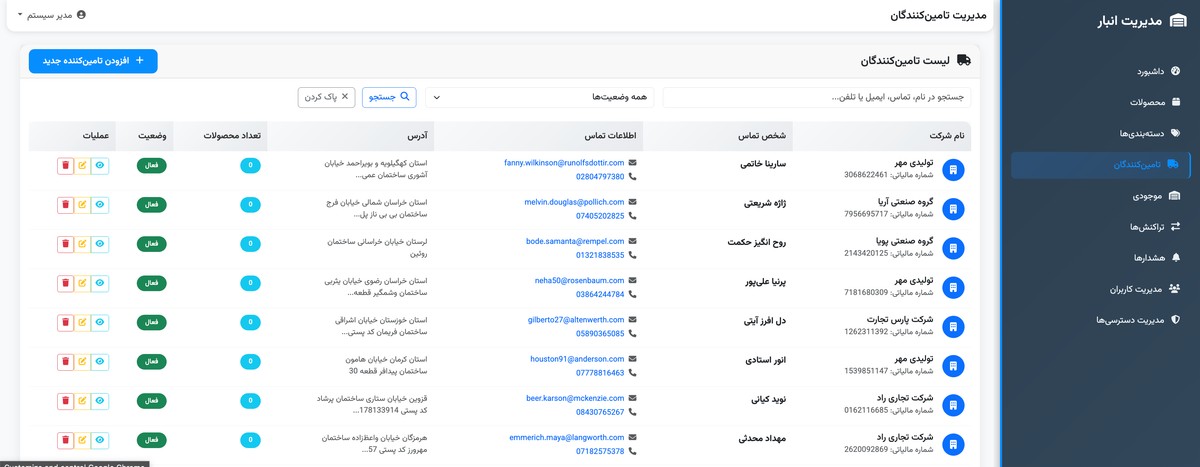
Task: Click email link fanny.wilkinson@runolfsdottir.com
Action: pyautogui.click(x=564, y=162)
